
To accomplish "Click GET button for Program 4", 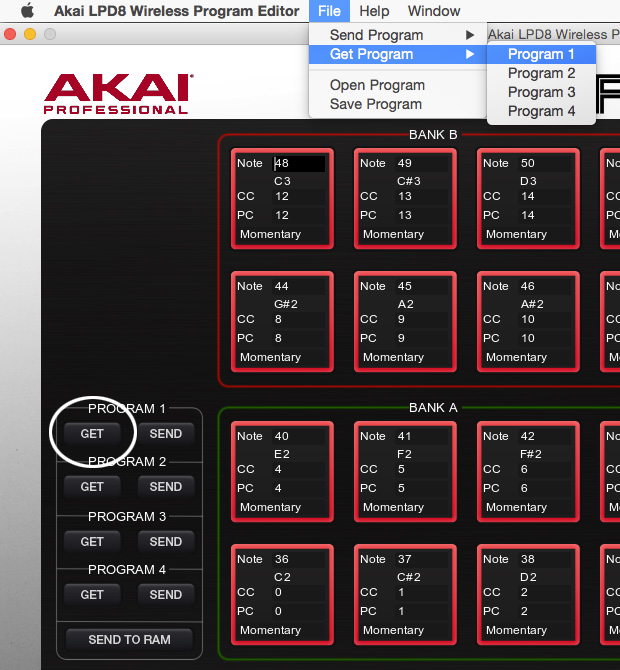I will click(92, 595).
